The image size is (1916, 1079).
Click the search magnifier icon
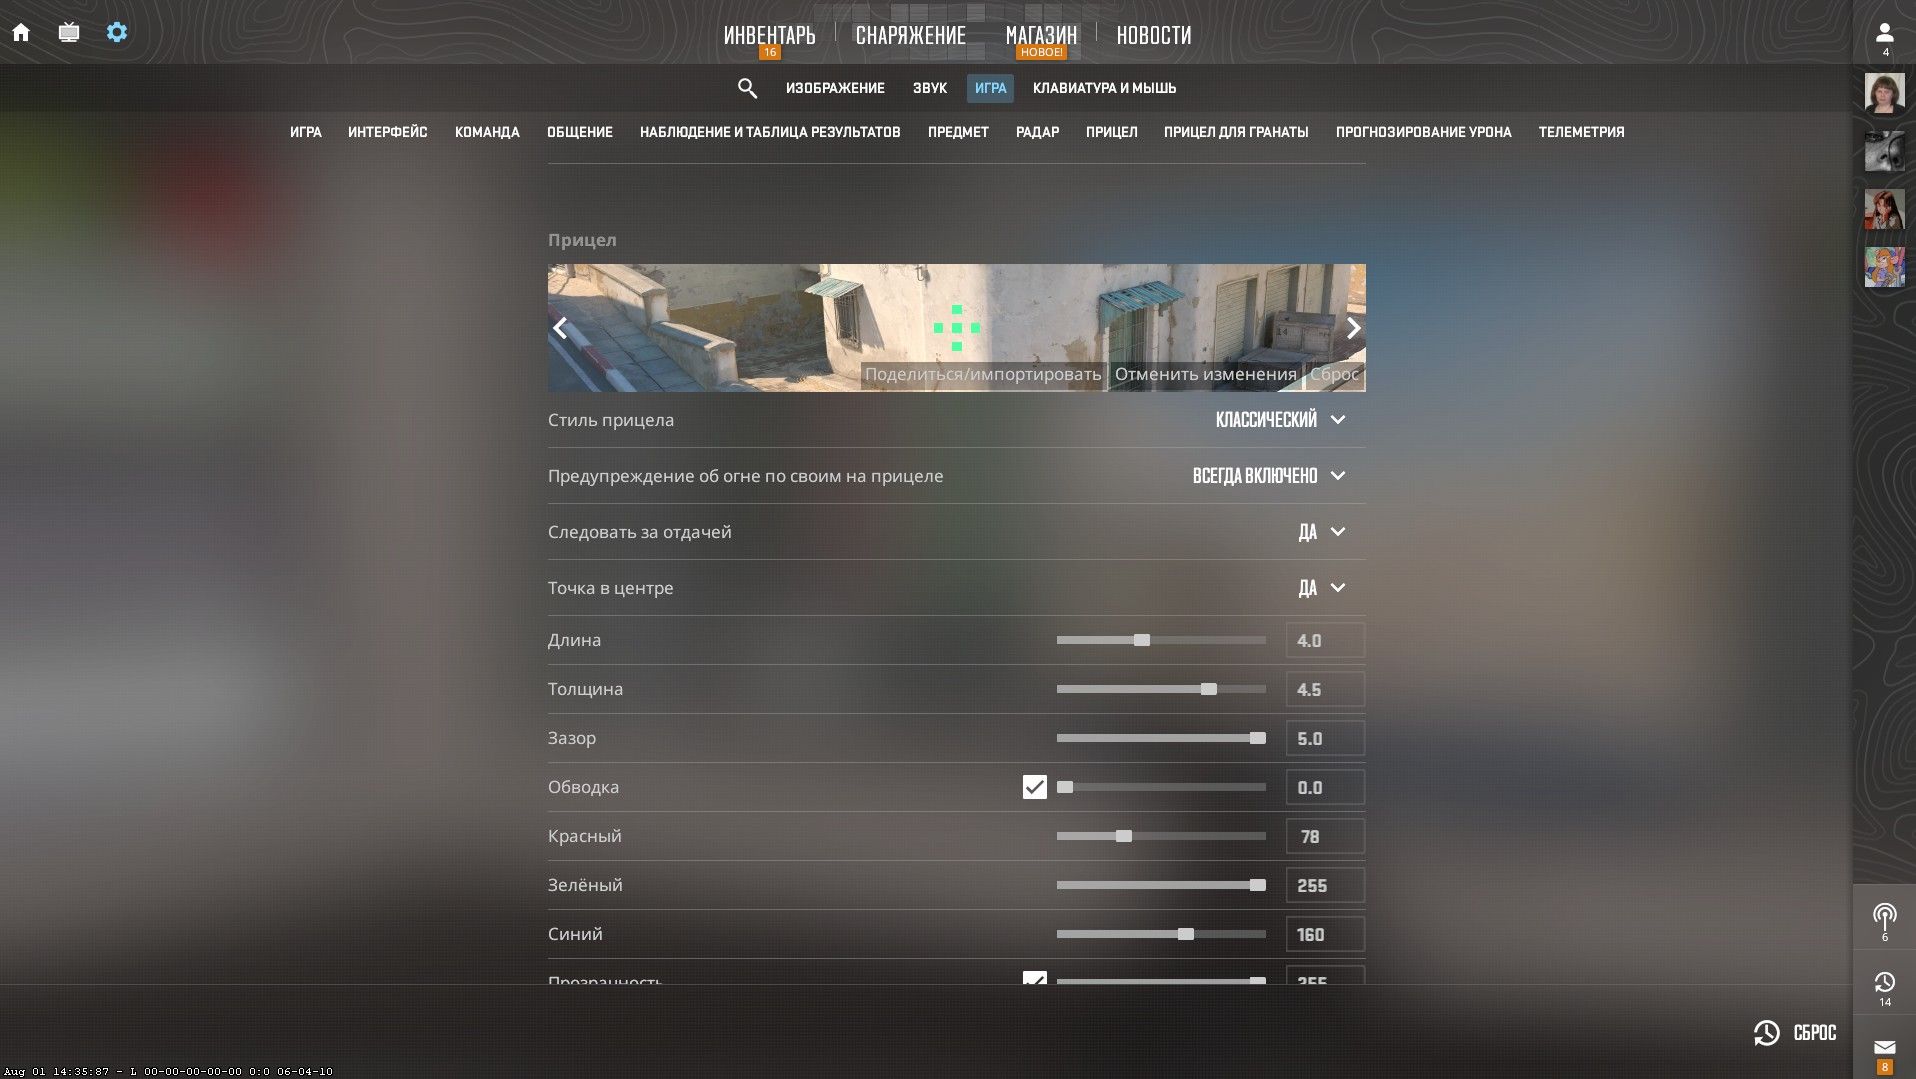pyautogui.click(x=748, y=88)
